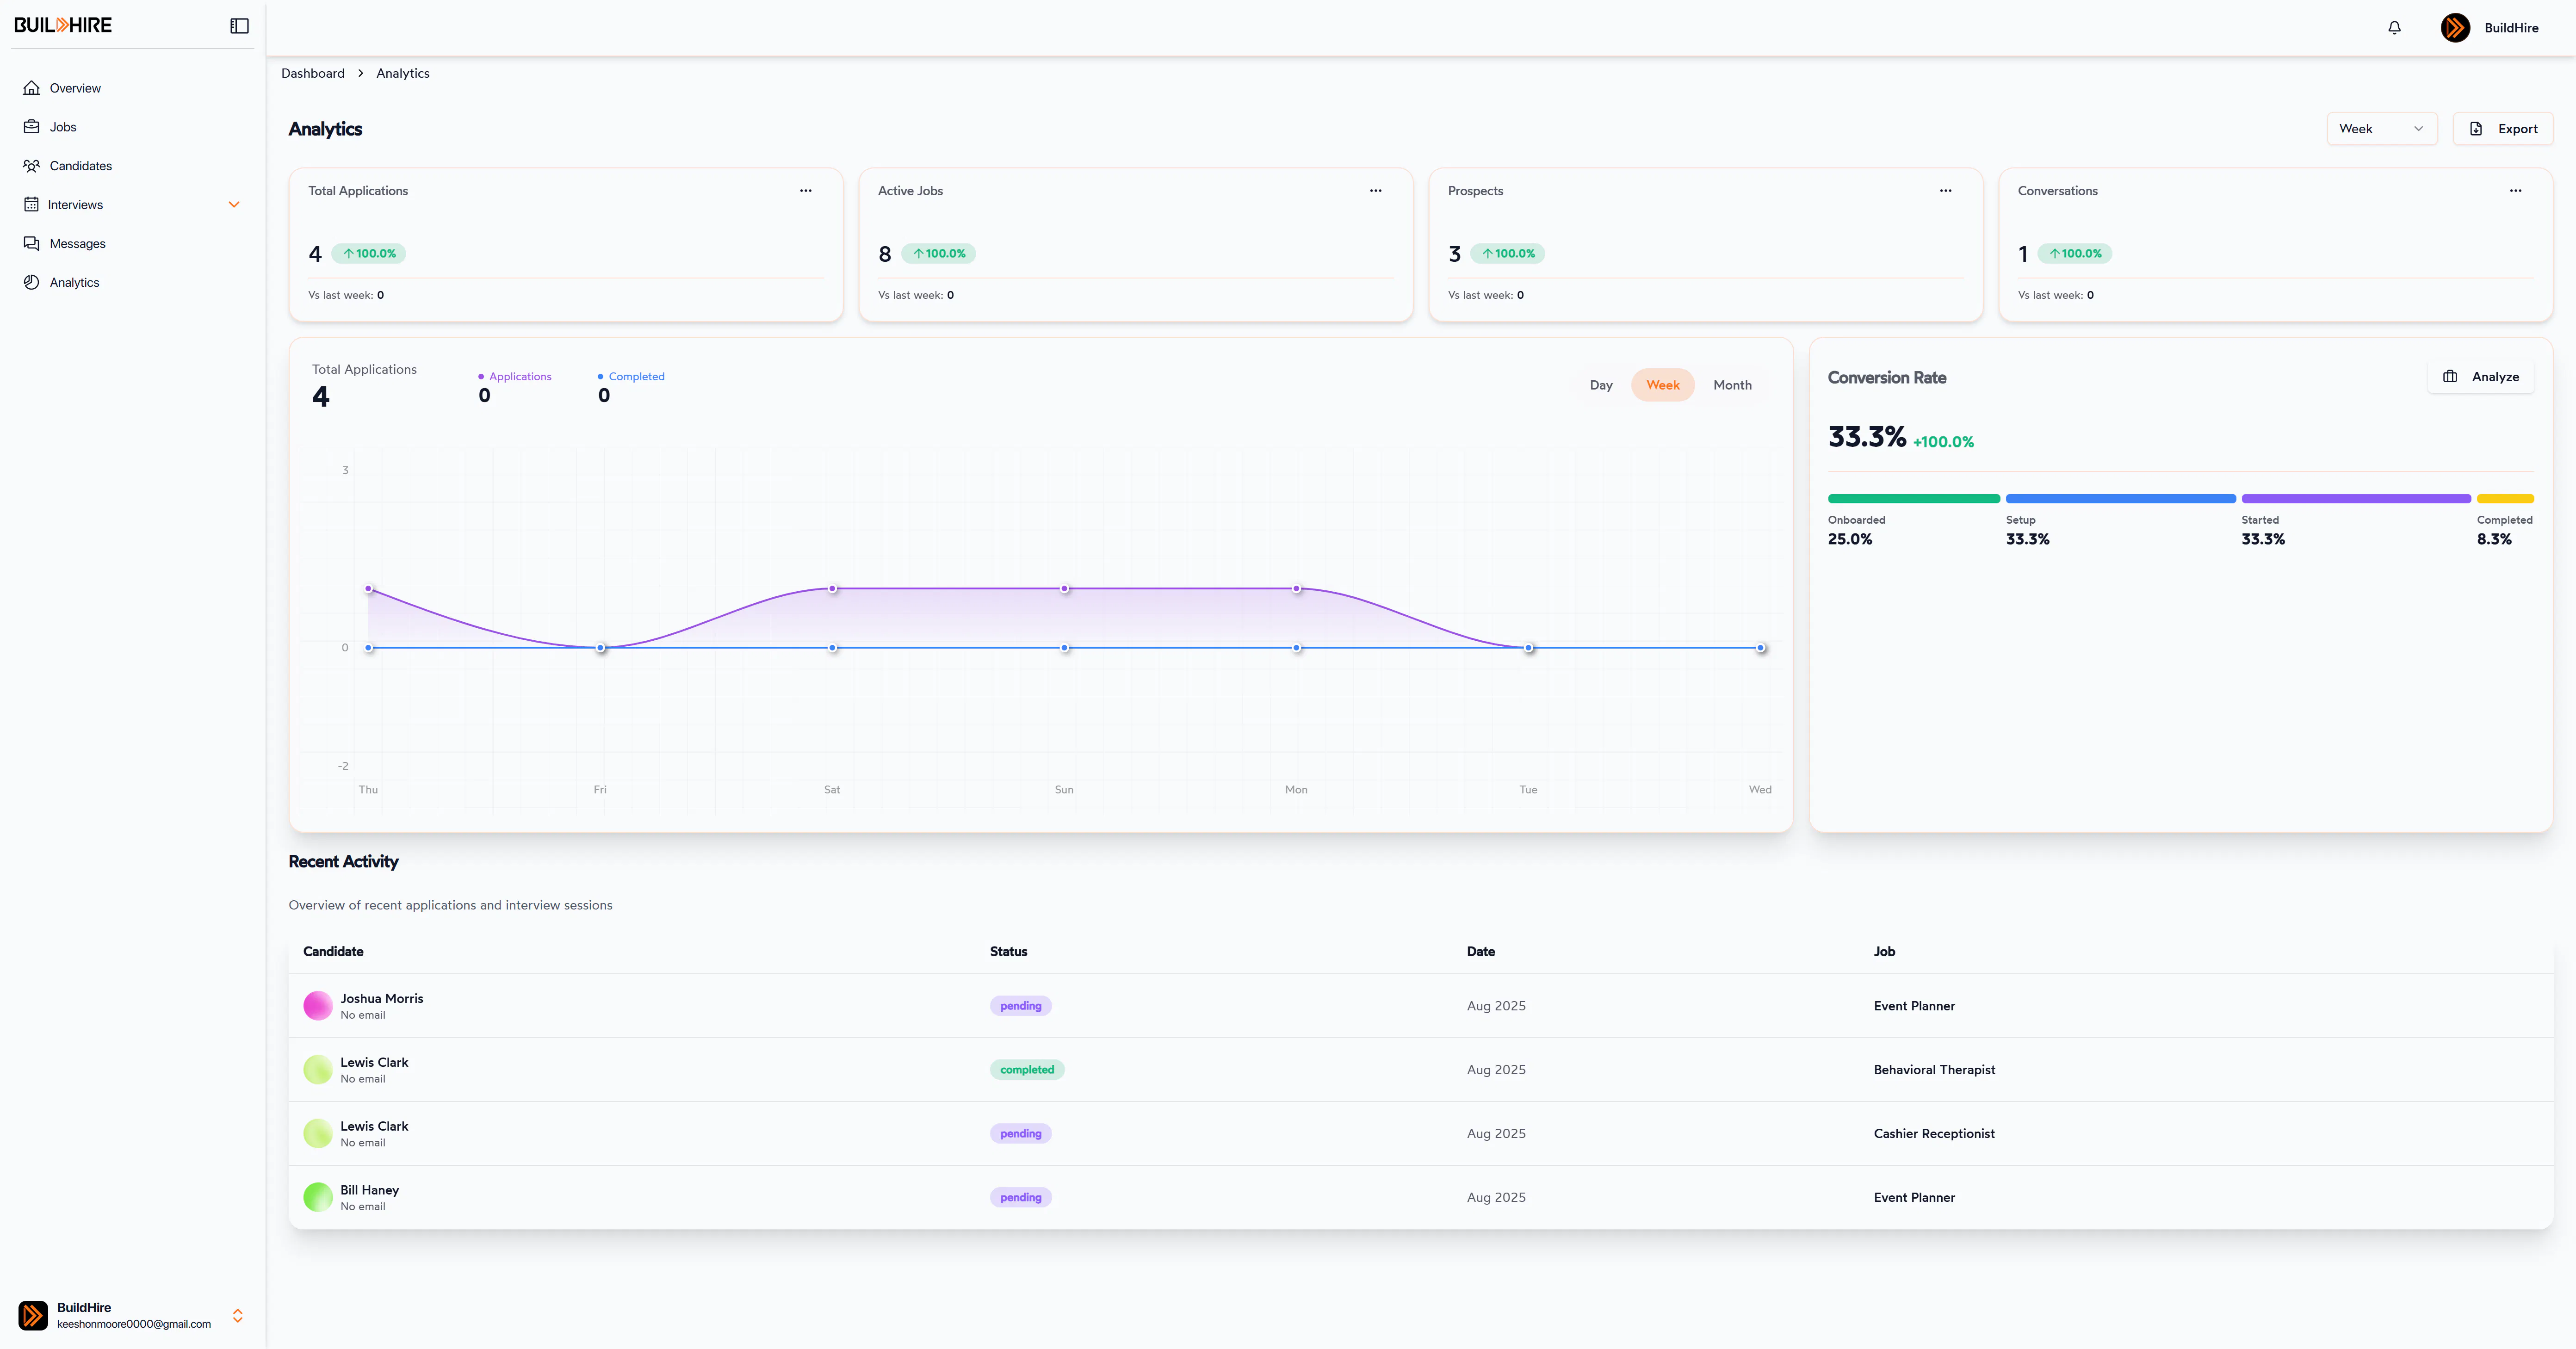
Task: Click the Job column header
Action: [x=1884, y=952]
